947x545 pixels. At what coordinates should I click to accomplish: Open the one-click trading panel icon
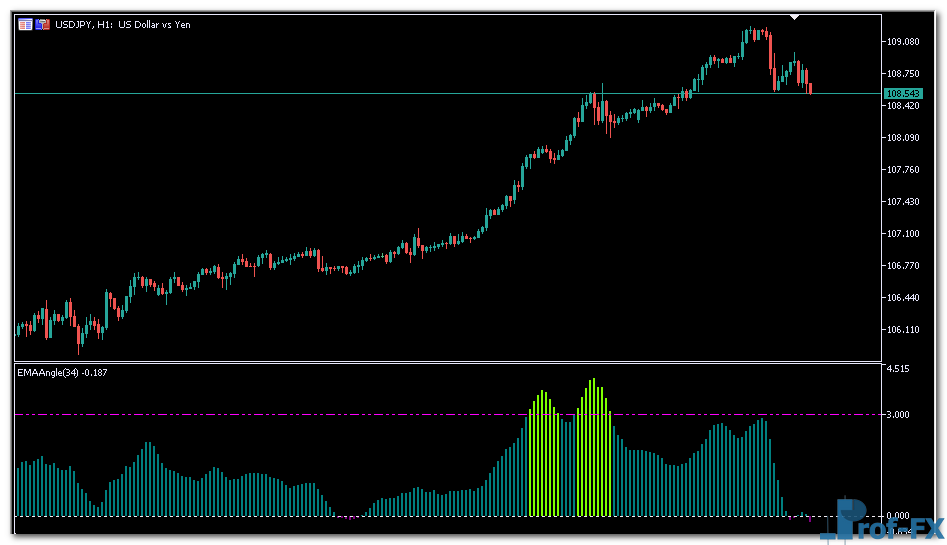pos(25,24)
